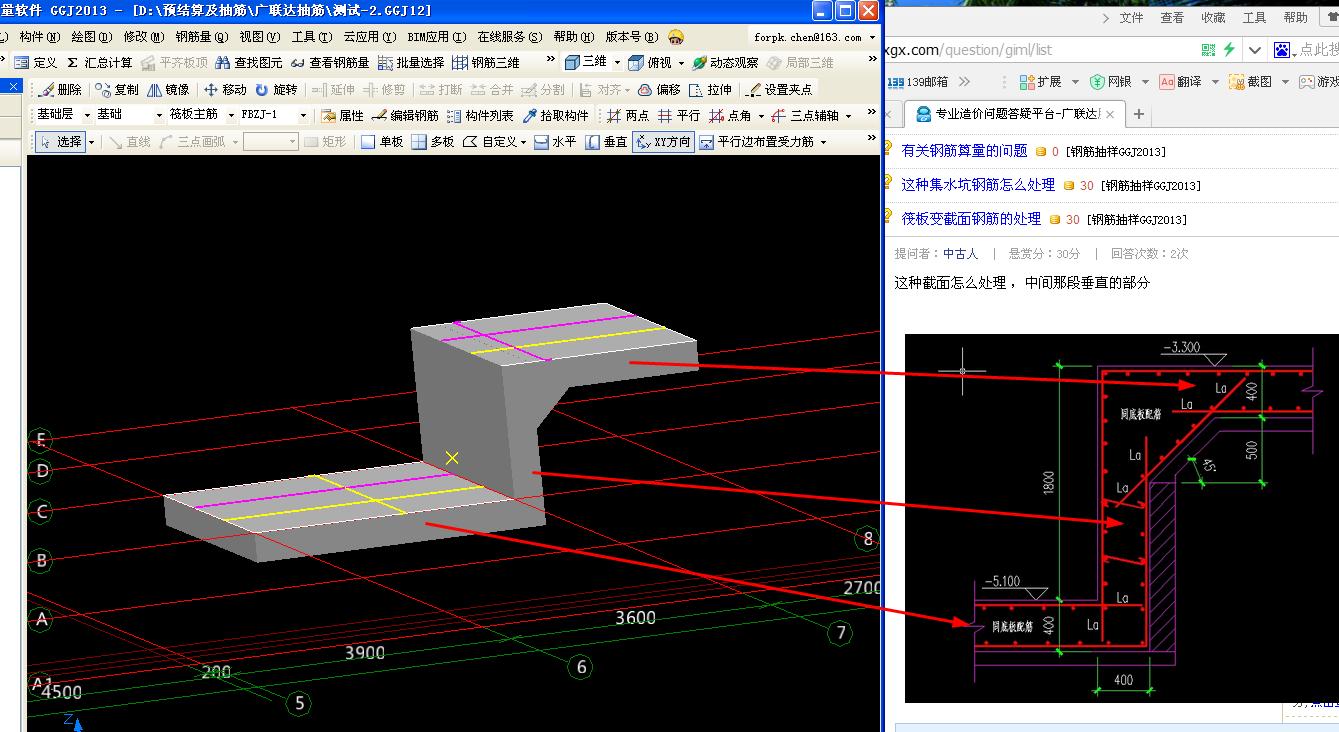Image resolution: width=1339 pixels, height=732 pixels.
Task: Click the 汇总计算 (summary calculation) sigma icon
Action: coord(73,63)
